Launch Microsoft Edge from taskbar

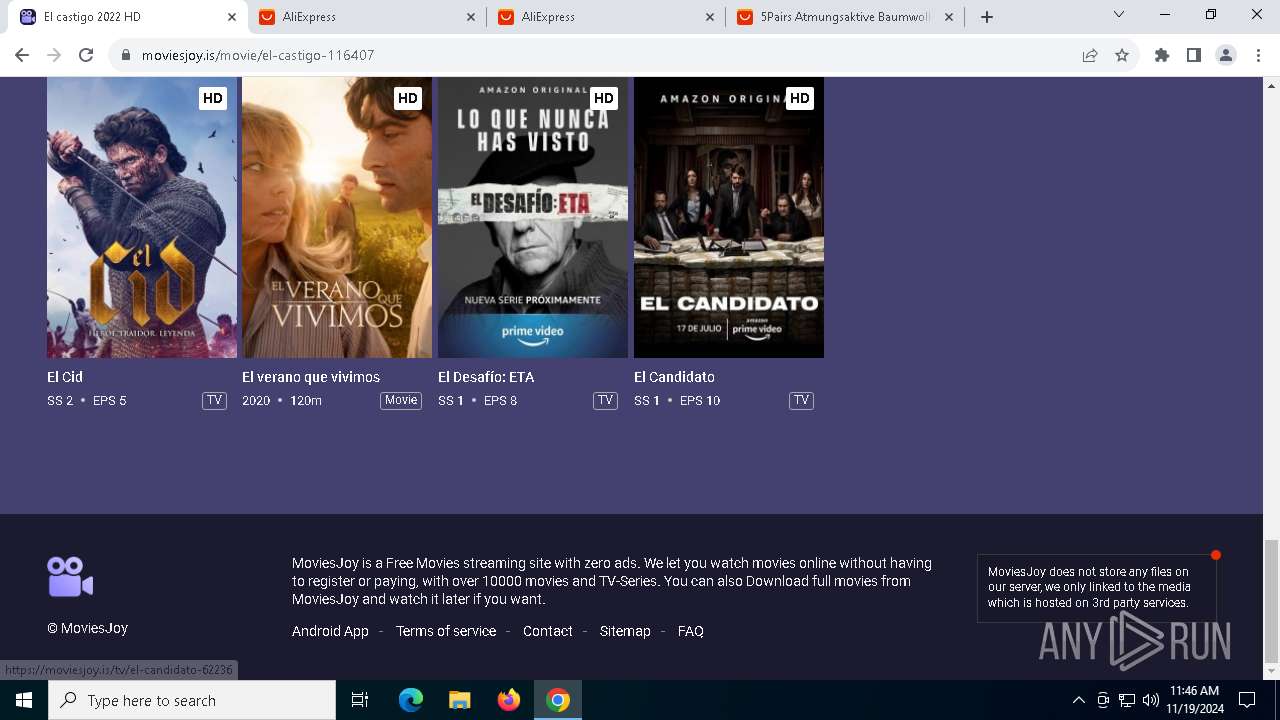pyautogui.click(x=411, y=700)
